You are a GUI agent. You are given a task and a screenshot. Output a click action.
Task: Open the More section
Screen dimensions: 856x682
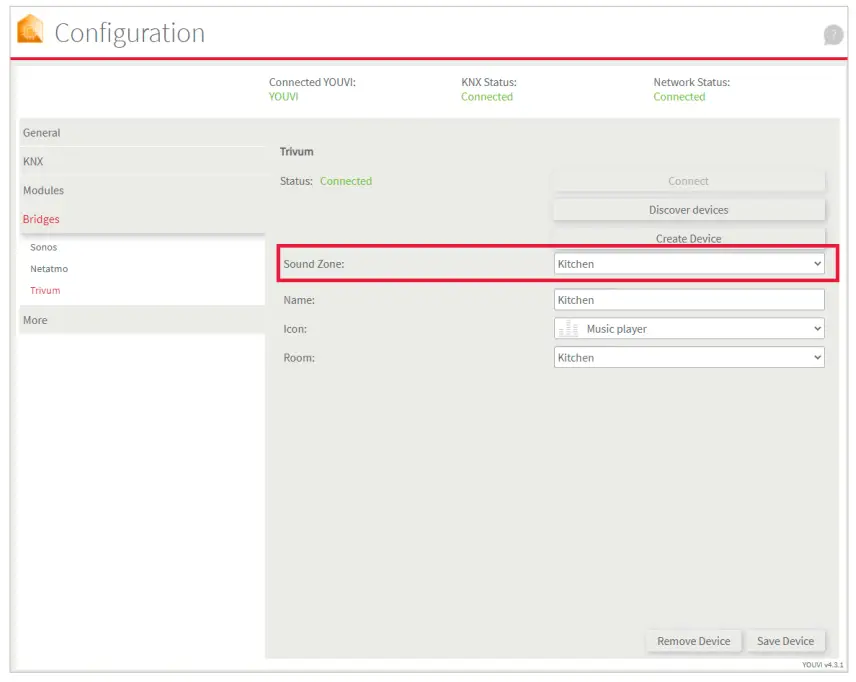coord(34,319)
